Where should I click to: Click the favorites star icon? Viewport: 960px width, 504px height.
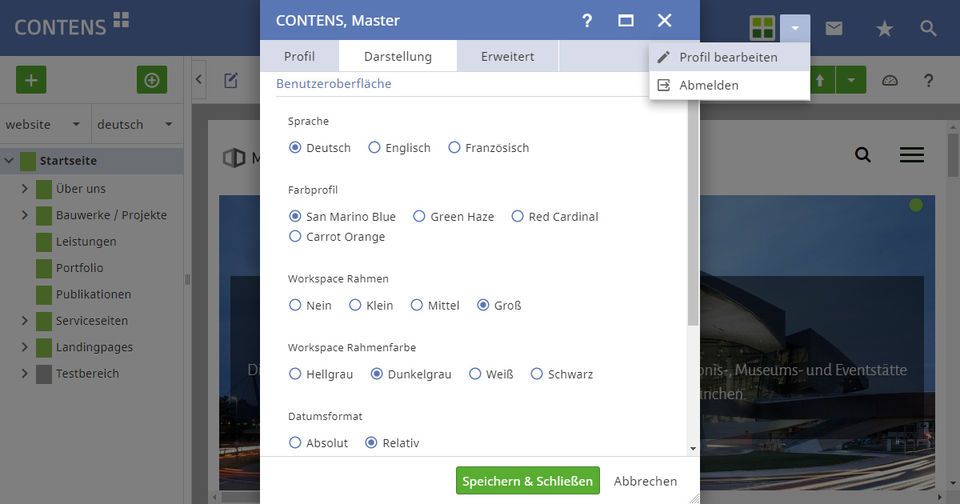pos(884,29)
